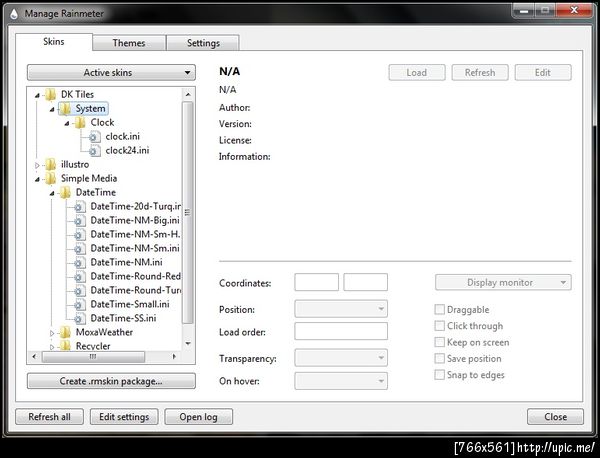Click the Recycler folder icon

65,346
